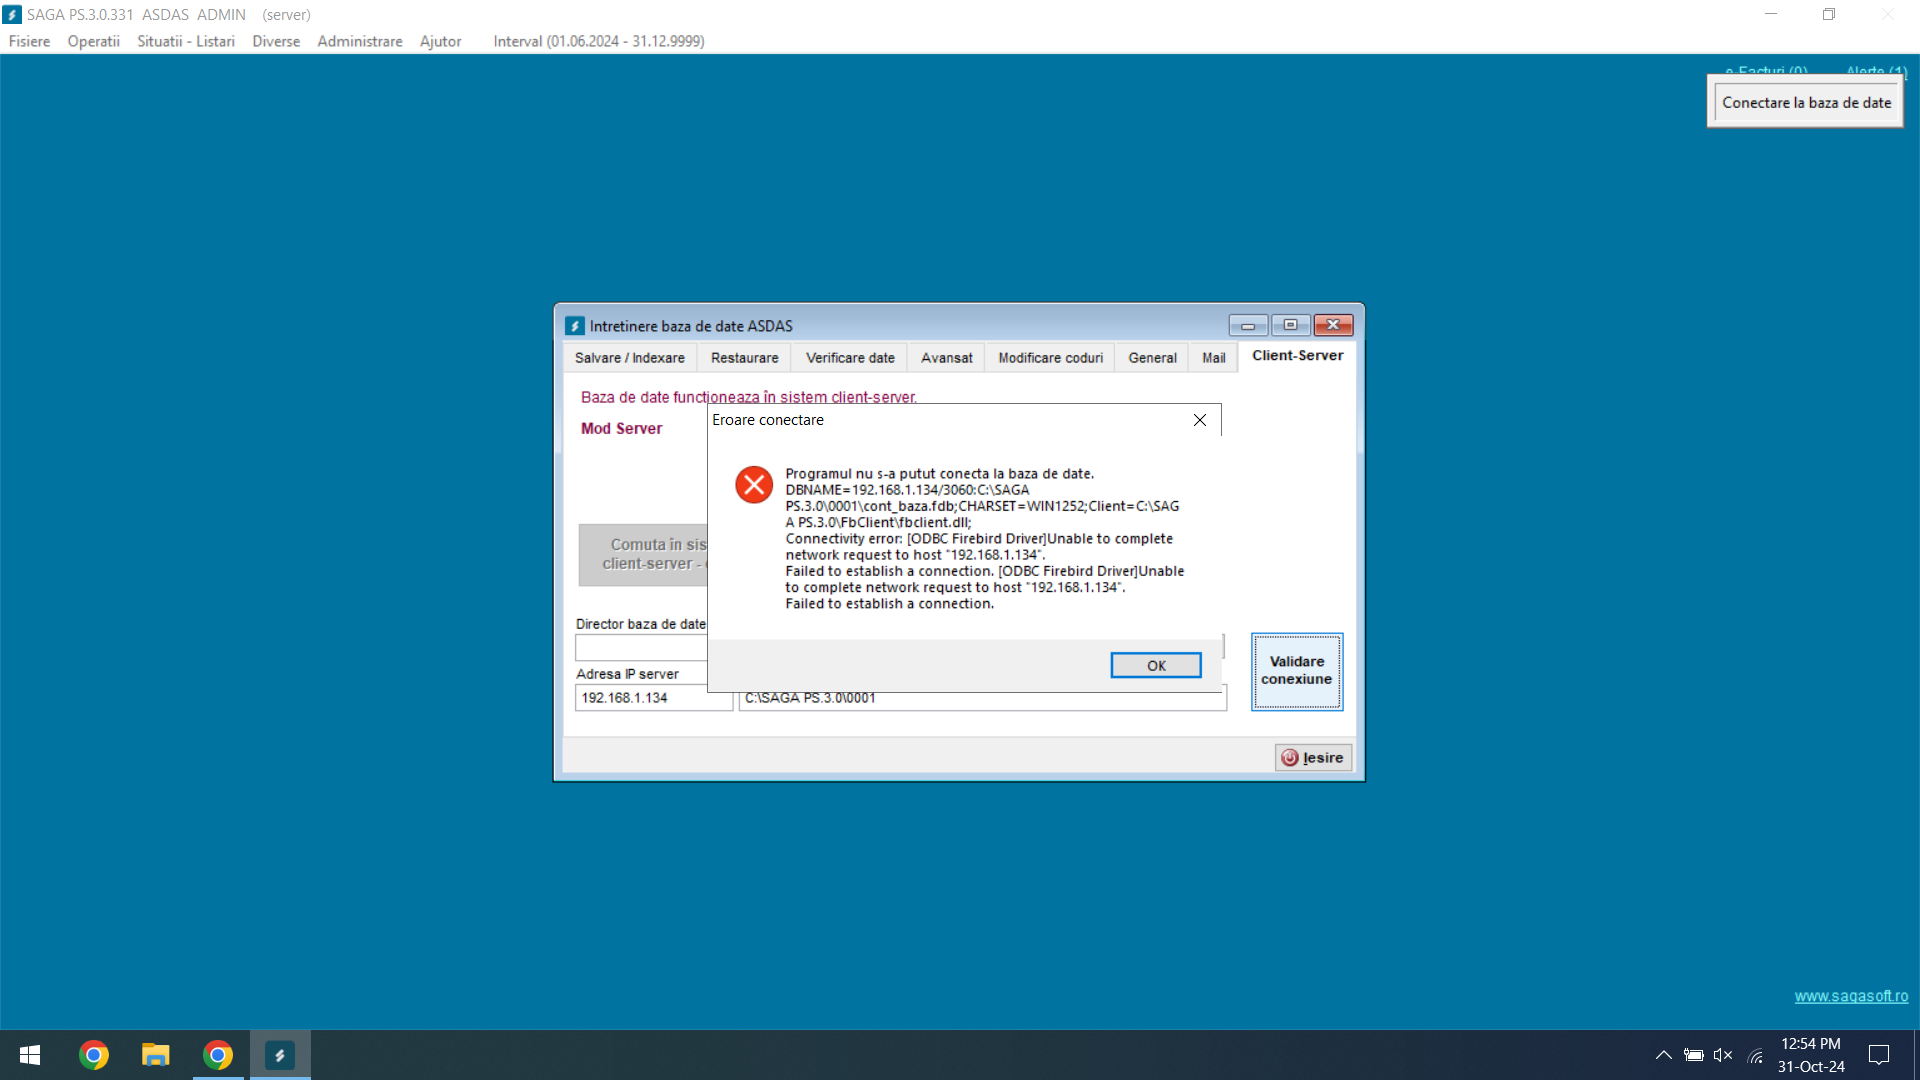This screenshot has height=1080, width=1920.
Task: Click the Intretinere window title icon
Action: [x=575, y=326]
